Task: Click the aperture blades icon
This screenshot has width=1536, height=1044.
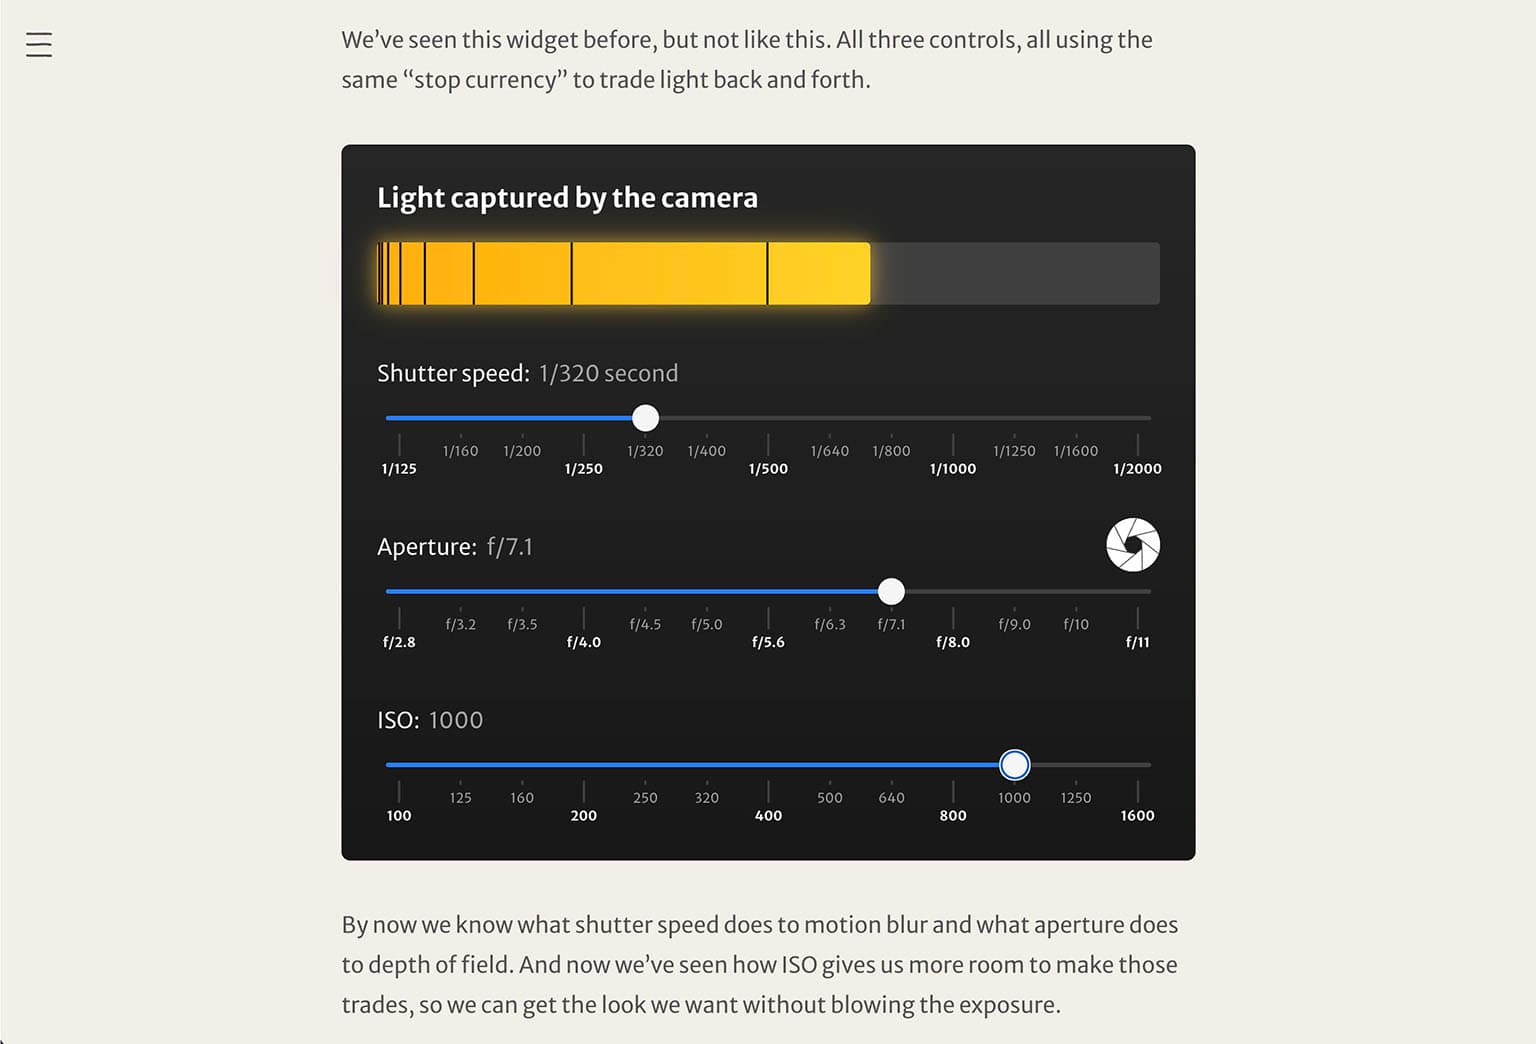Action: (x=1133, y=545)
